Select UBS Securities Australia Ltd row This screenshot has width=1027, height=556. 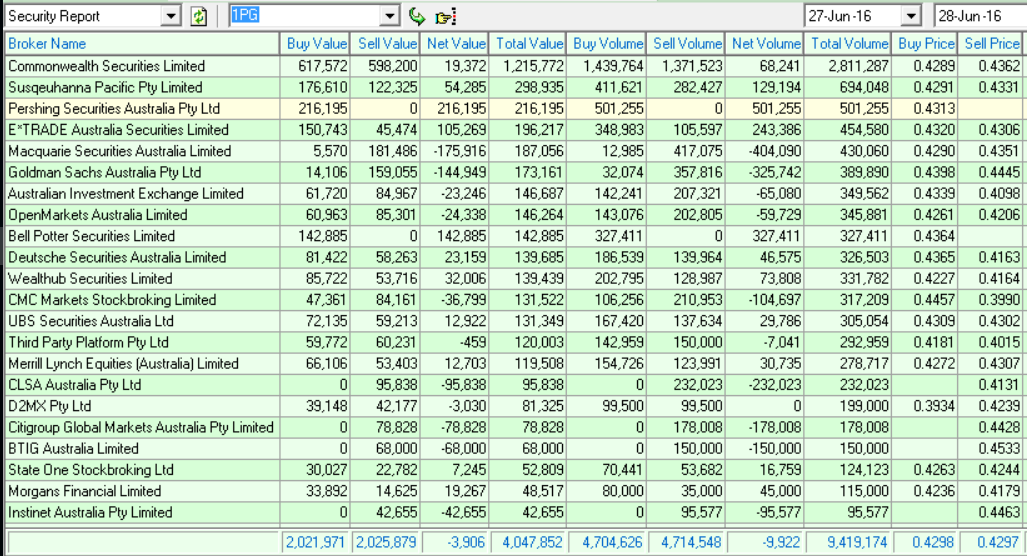[514, 321]
